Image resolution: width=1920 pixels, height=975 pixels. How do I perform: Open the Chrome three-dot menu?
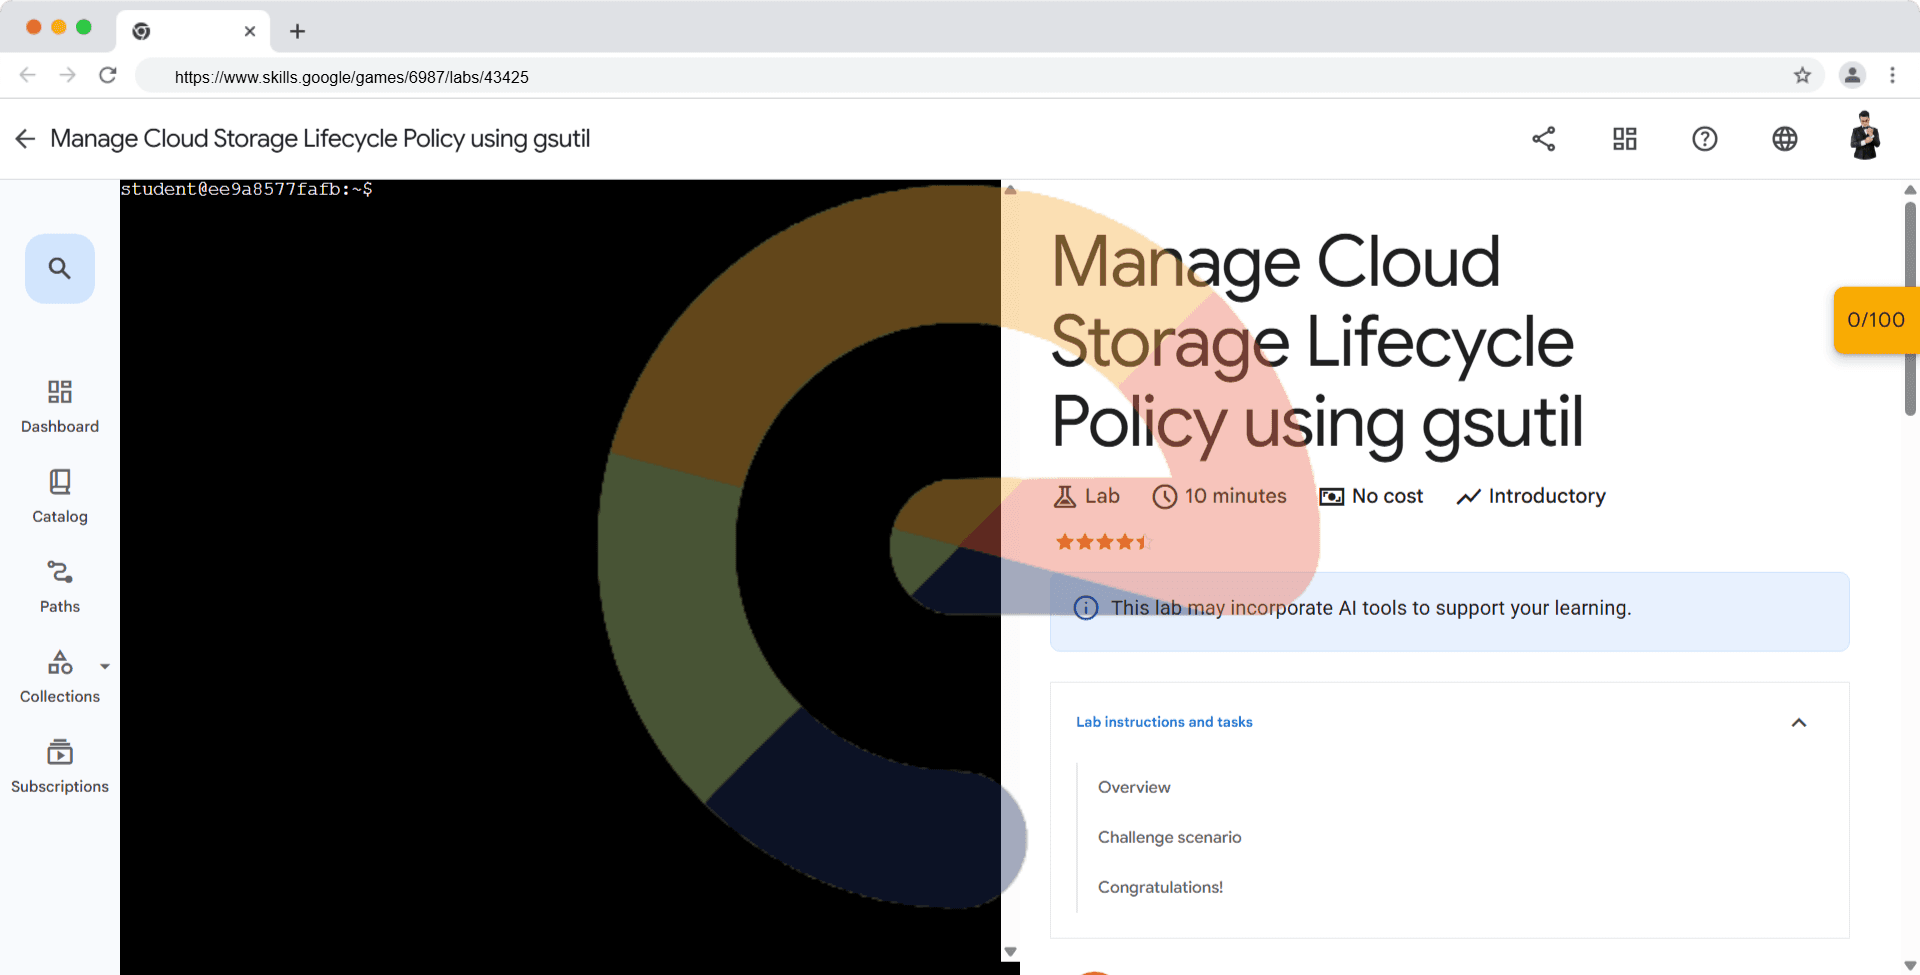point(1892,75)
